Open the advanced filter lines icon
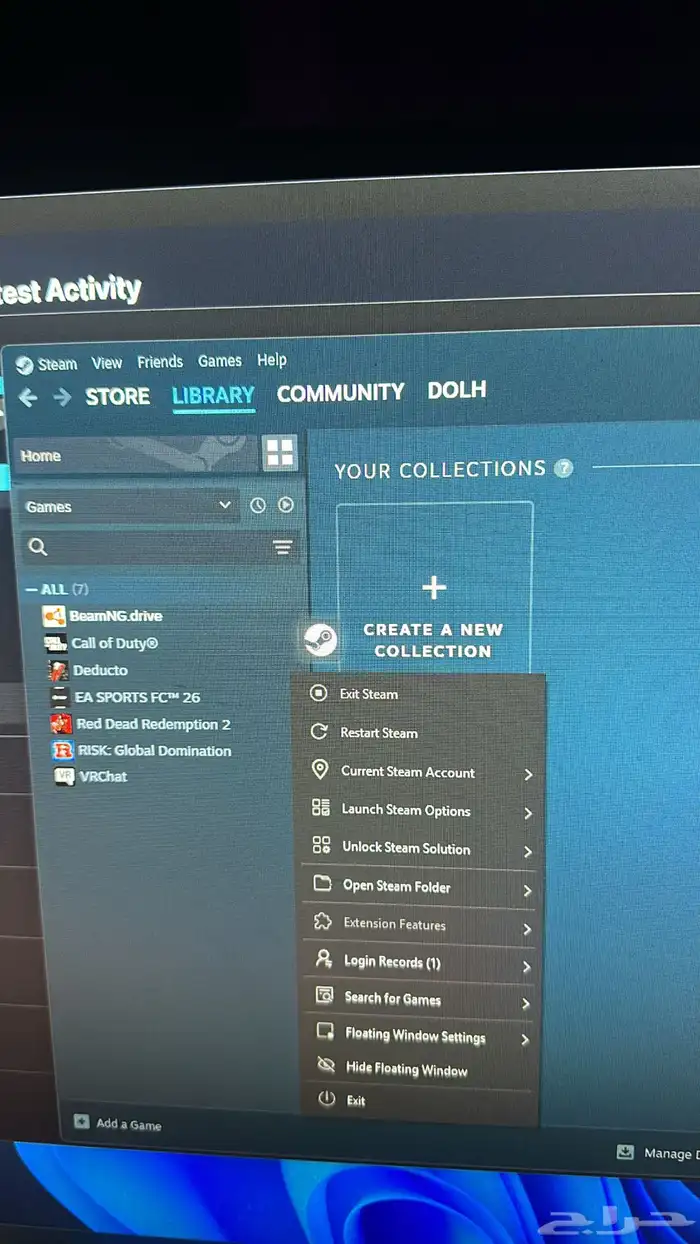 283,547
